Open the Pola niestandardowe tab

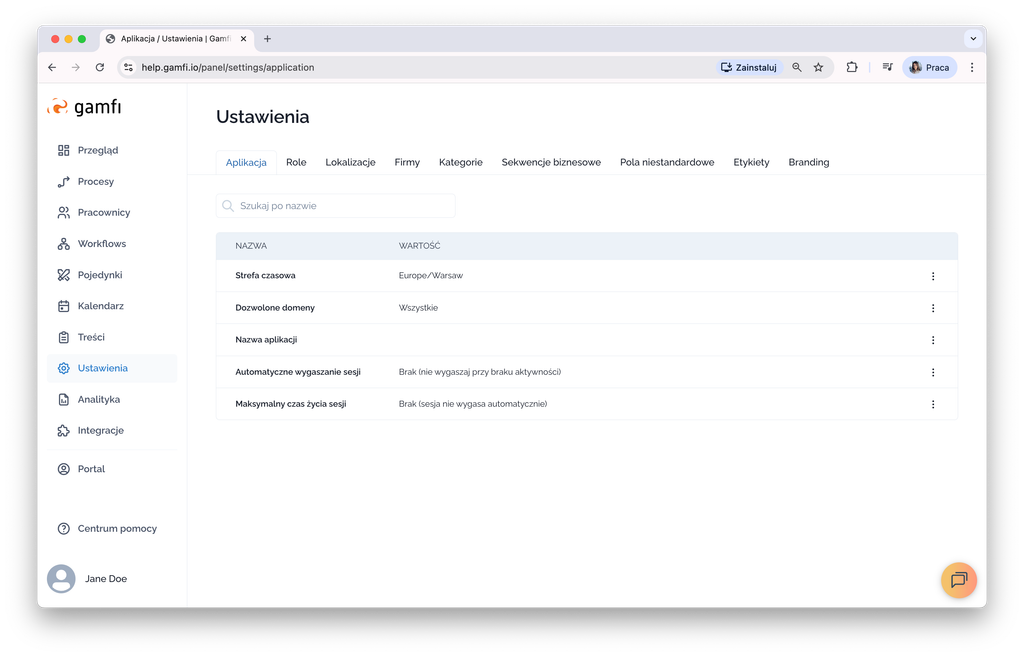tap(667, 162)
